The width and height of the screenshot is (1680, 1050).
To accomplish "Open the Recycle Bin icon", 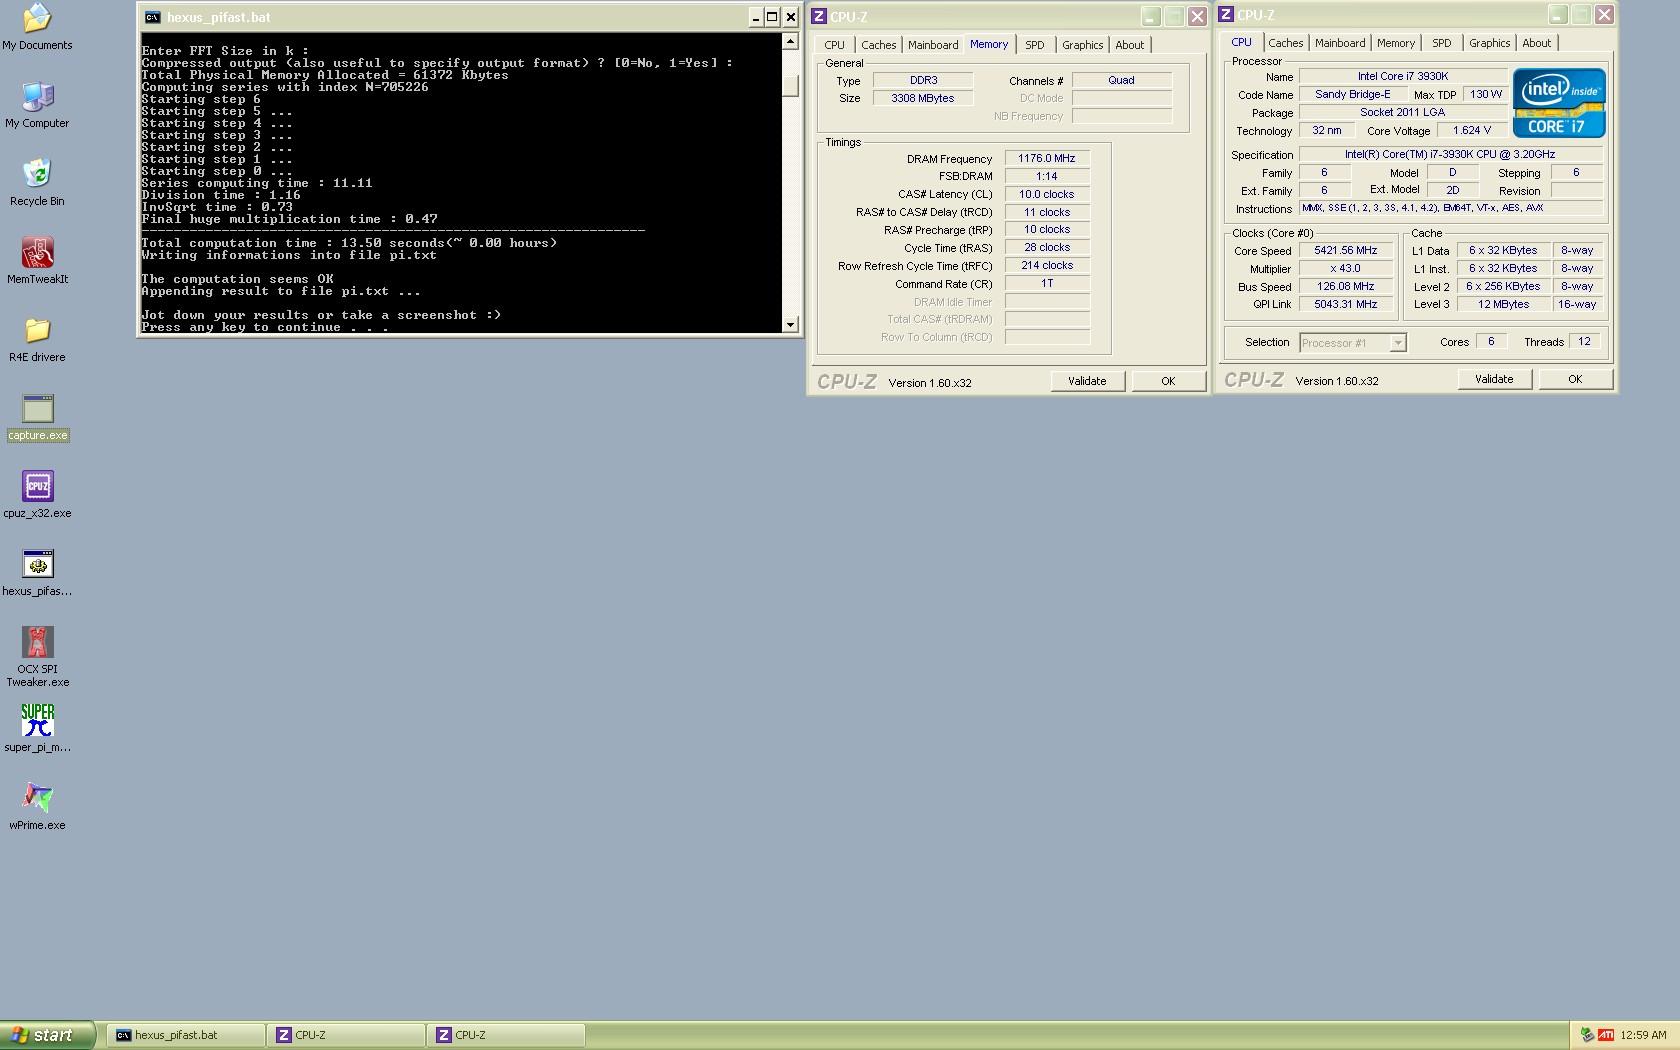I will pos(37,182).
